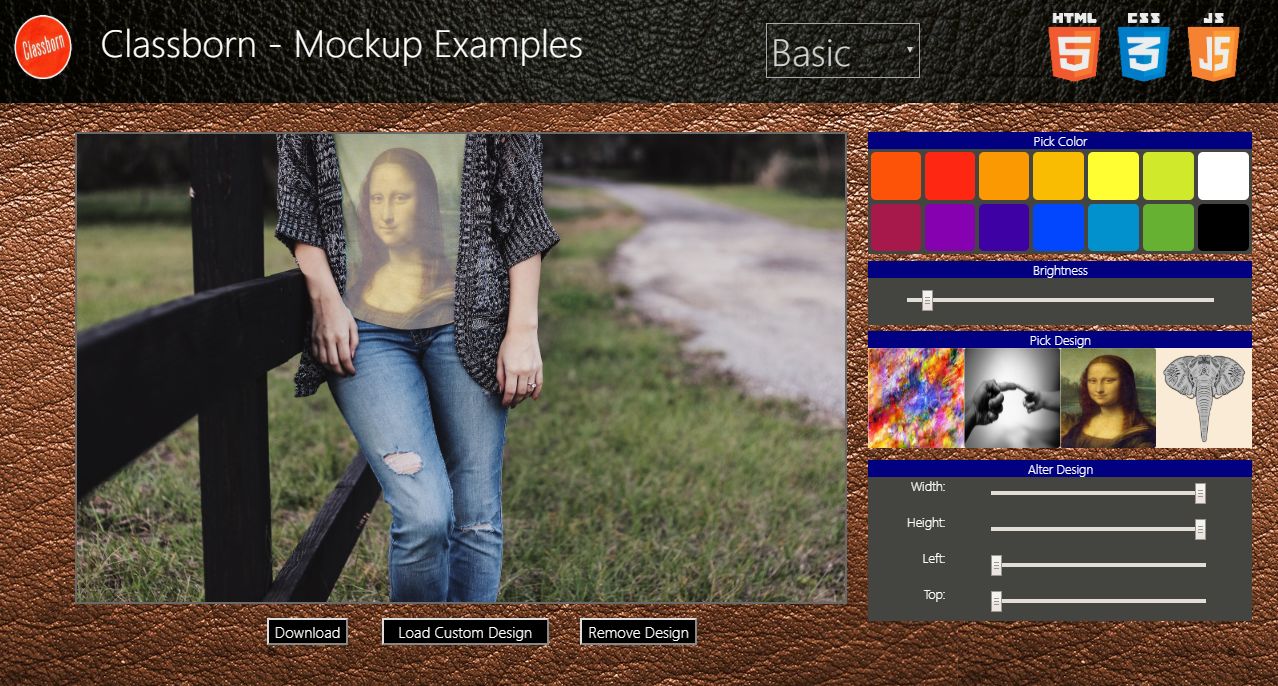Viewport: 1278px width, 686px height.
Task: Select the Mona Lisa design thumbnail
Action: pyautogui.click(x=1108, y=398)
